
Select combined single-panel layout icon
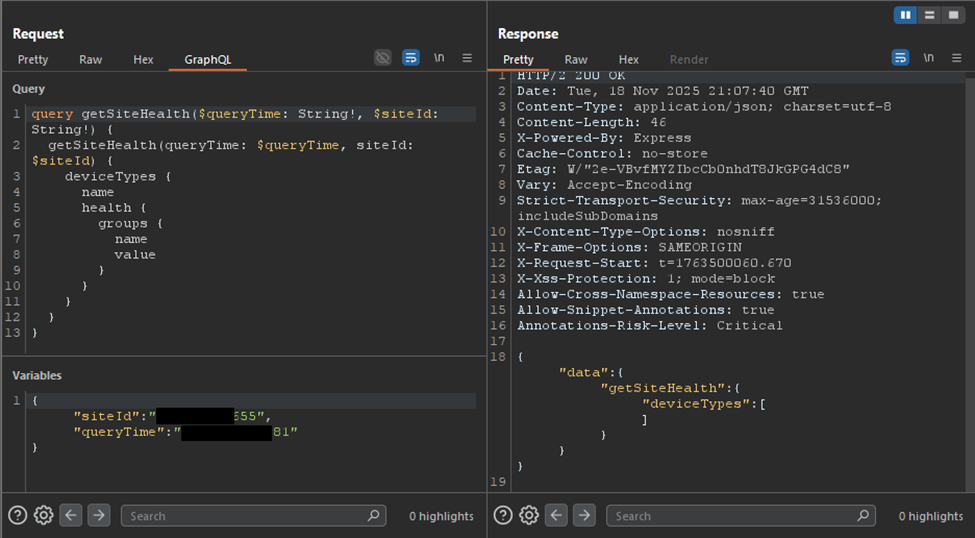953,15
